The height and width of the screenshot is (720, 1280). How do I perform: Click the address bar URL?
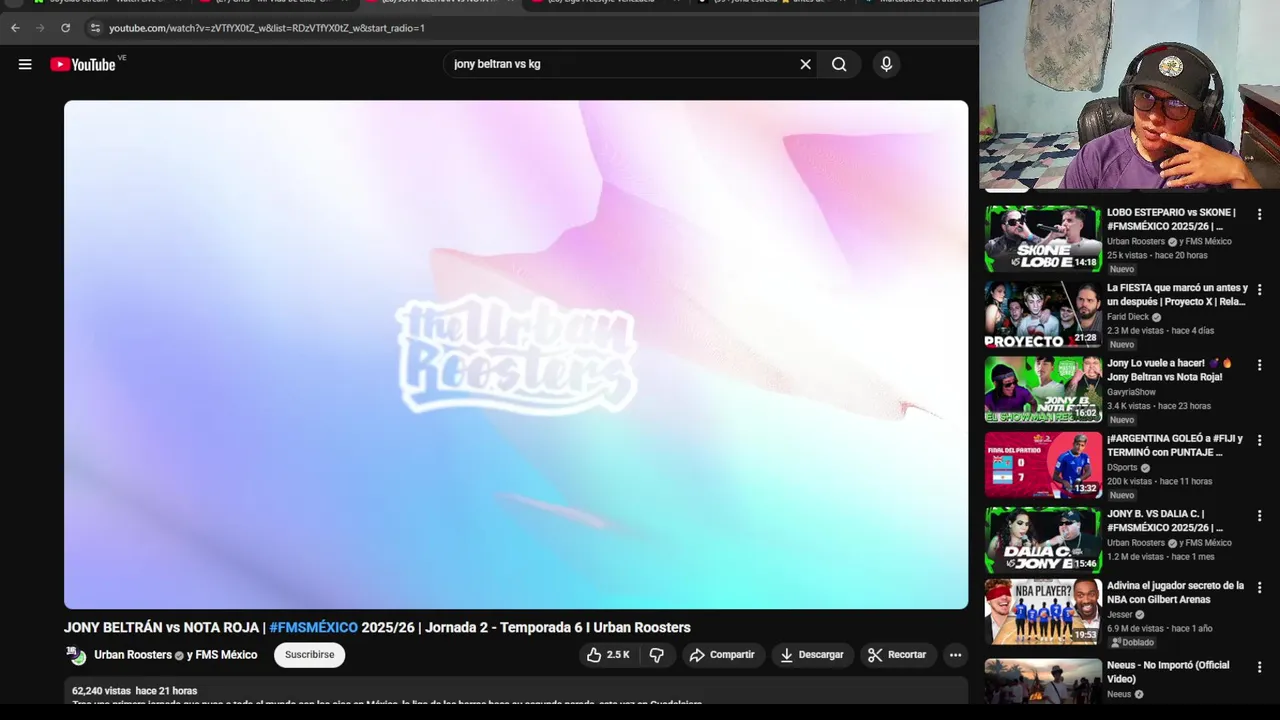tap(267, 28)
